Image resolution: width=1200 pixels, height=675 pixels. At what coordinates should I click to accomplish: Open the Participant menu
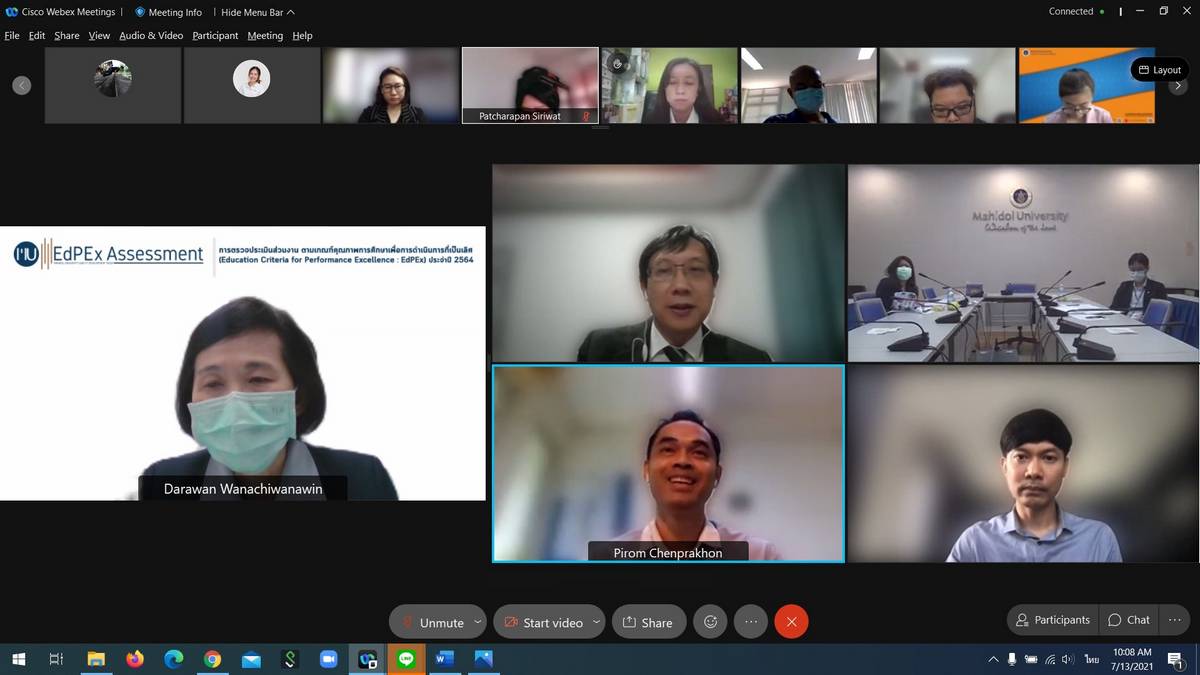pos(215,35)
